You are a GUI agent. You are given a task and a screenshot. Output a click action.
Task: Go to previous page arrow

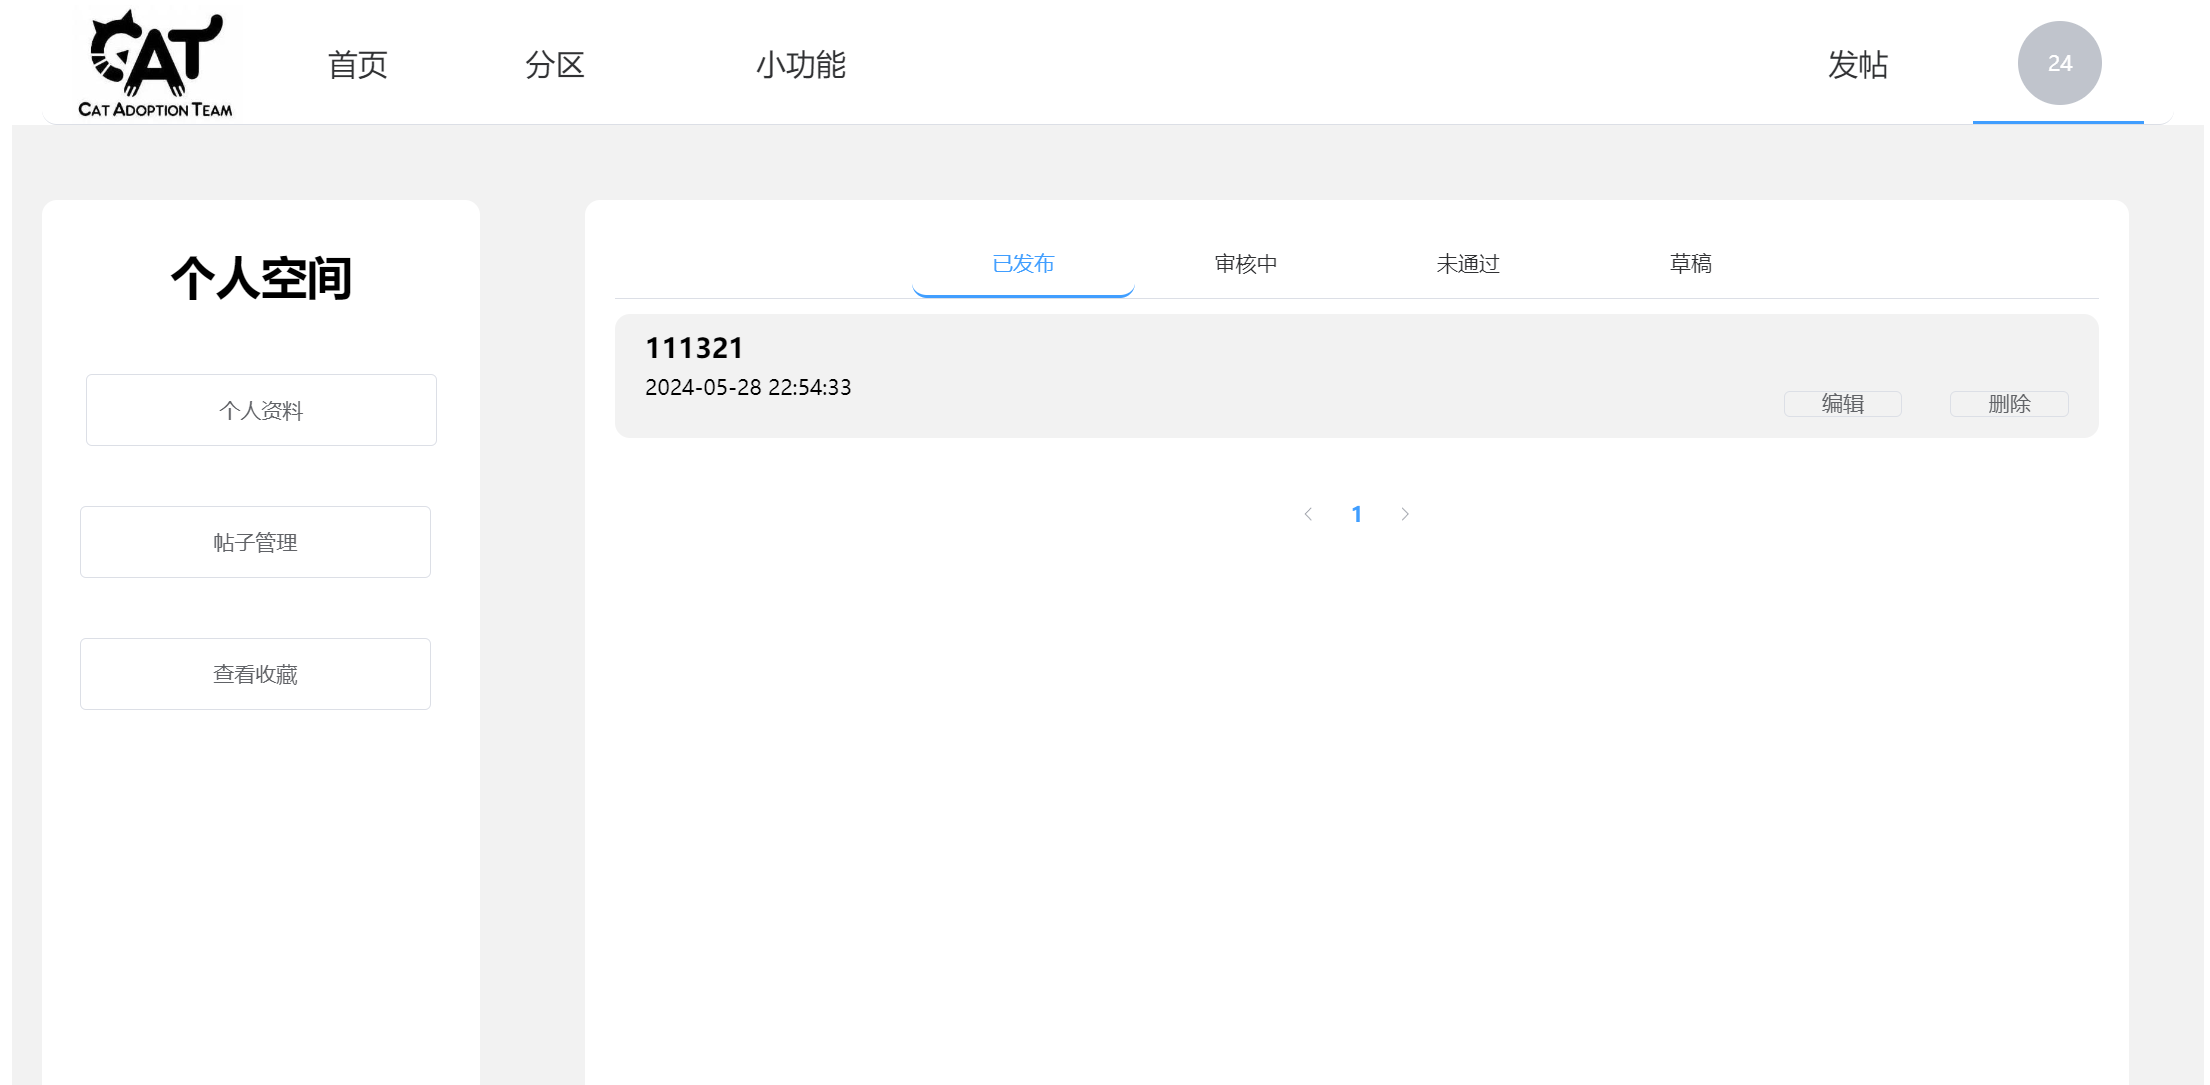pyautogui.click(x=1308, y=514)
